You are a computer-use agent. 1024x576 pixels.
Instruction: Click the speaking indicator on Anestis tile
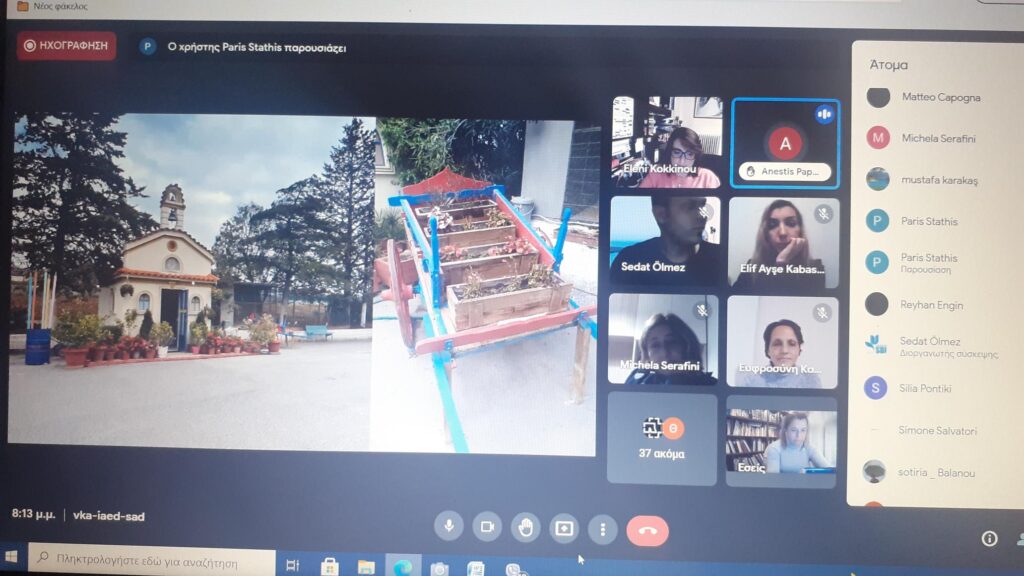[824, 114]
